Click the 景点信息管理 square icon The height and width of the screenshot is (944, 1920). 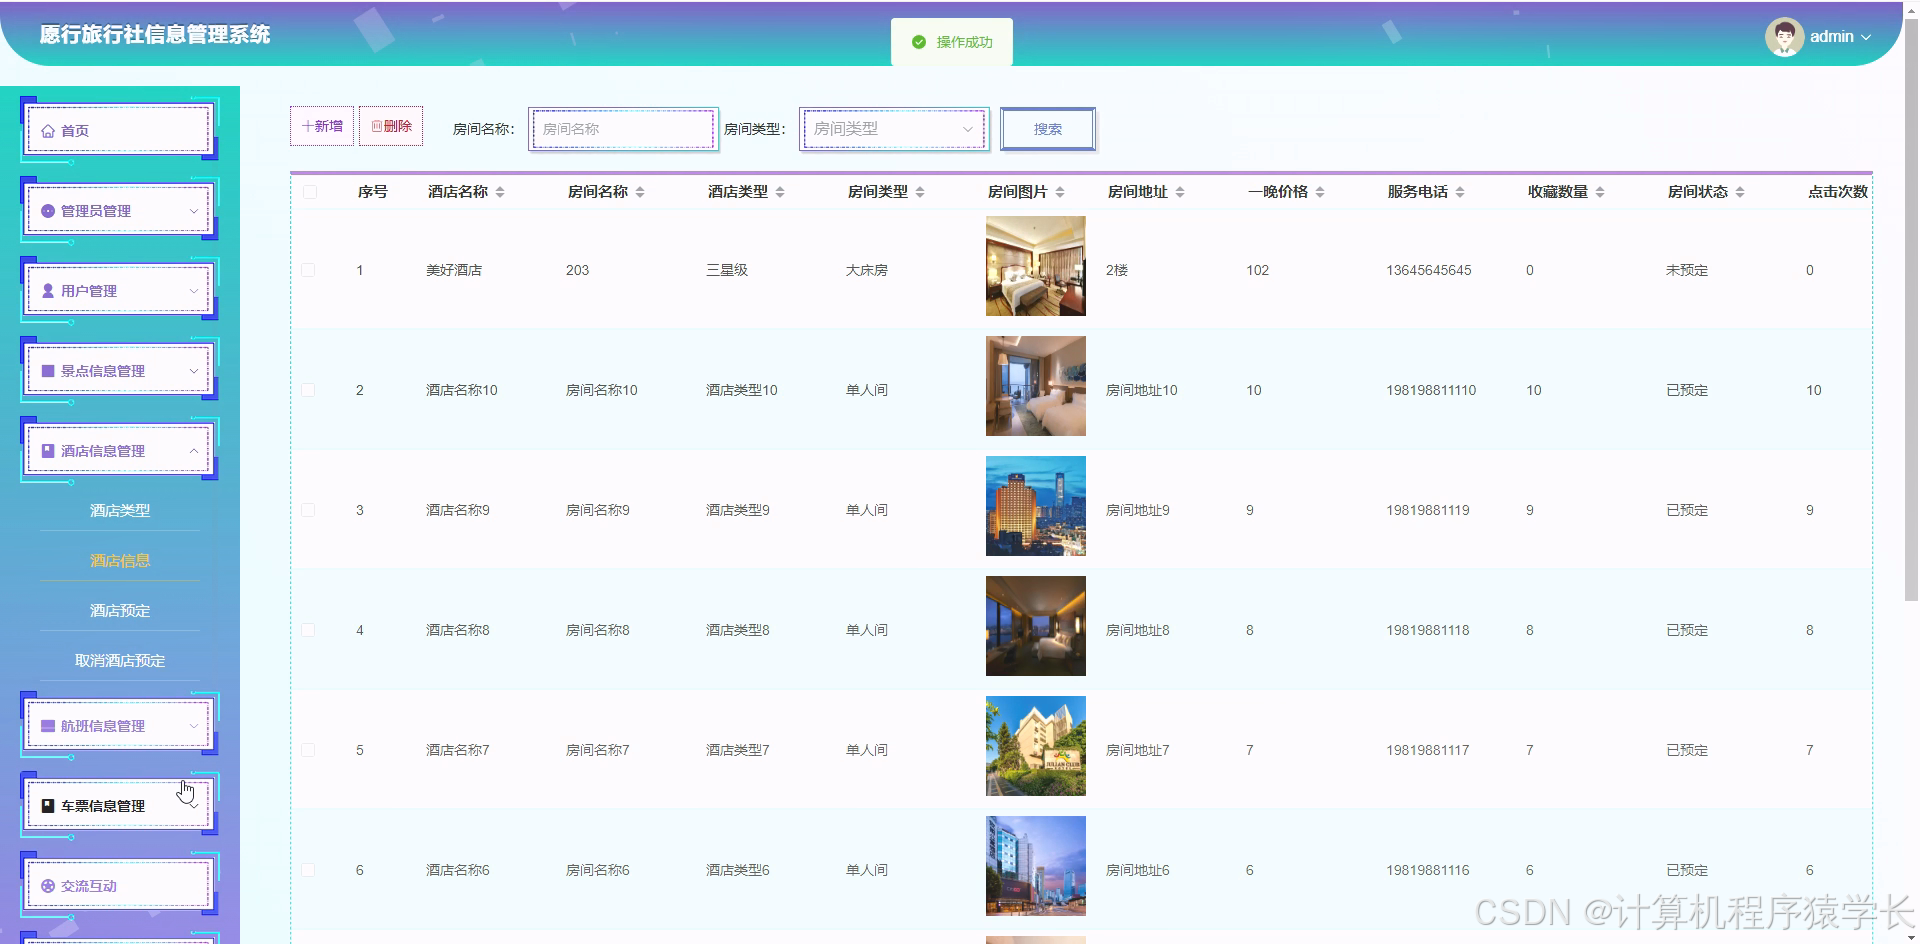point(48,371)
